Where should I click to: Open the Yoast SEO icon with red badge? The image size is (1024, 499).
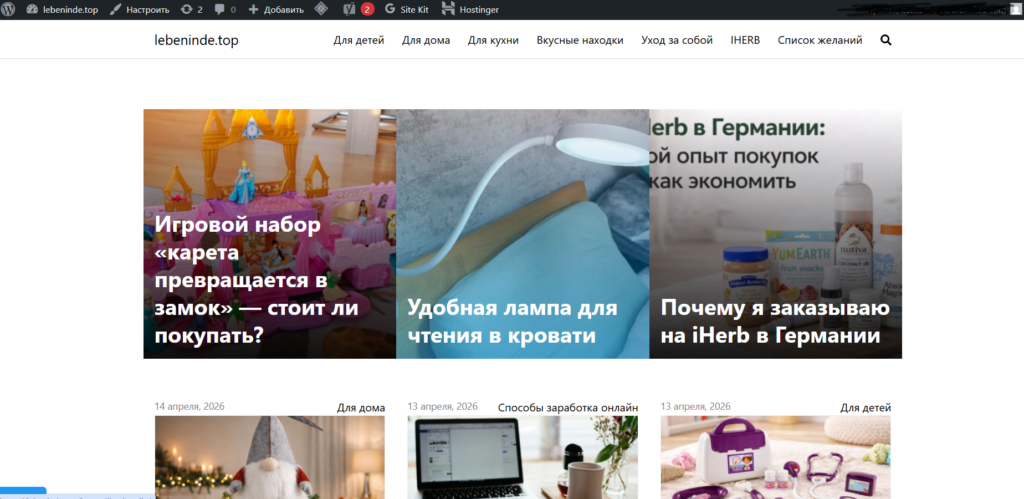point(359,9)
